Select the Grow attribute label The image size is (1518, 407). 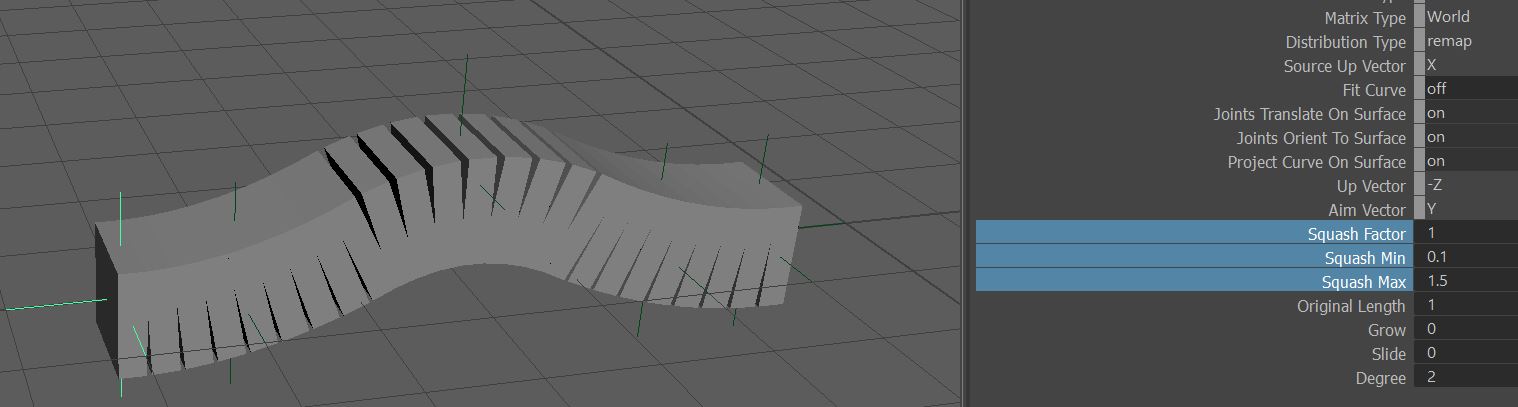[1387, 330]
